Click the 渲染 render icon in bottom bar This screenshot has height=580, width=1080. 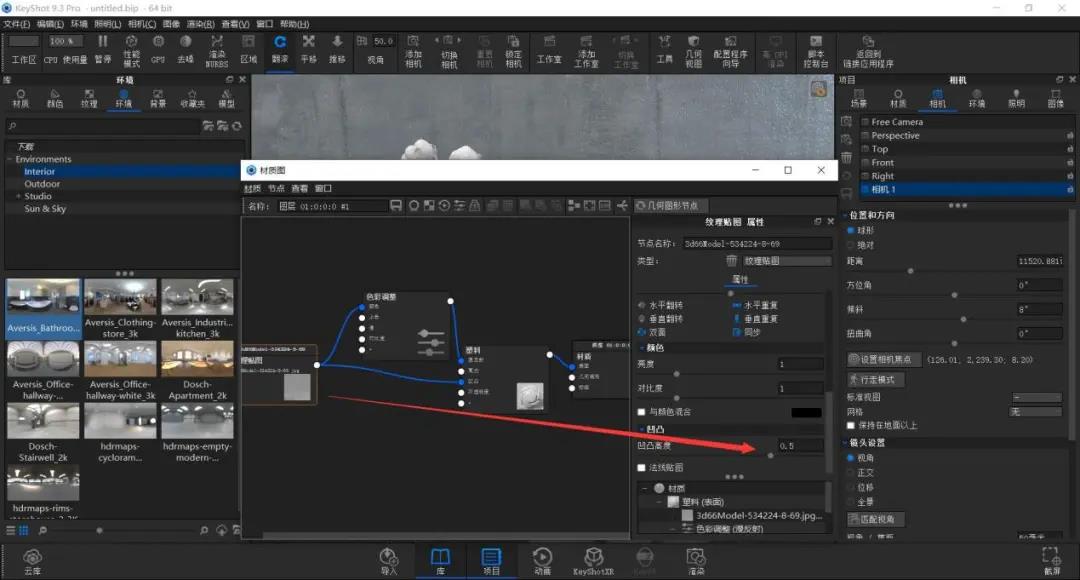coord(696,557)
